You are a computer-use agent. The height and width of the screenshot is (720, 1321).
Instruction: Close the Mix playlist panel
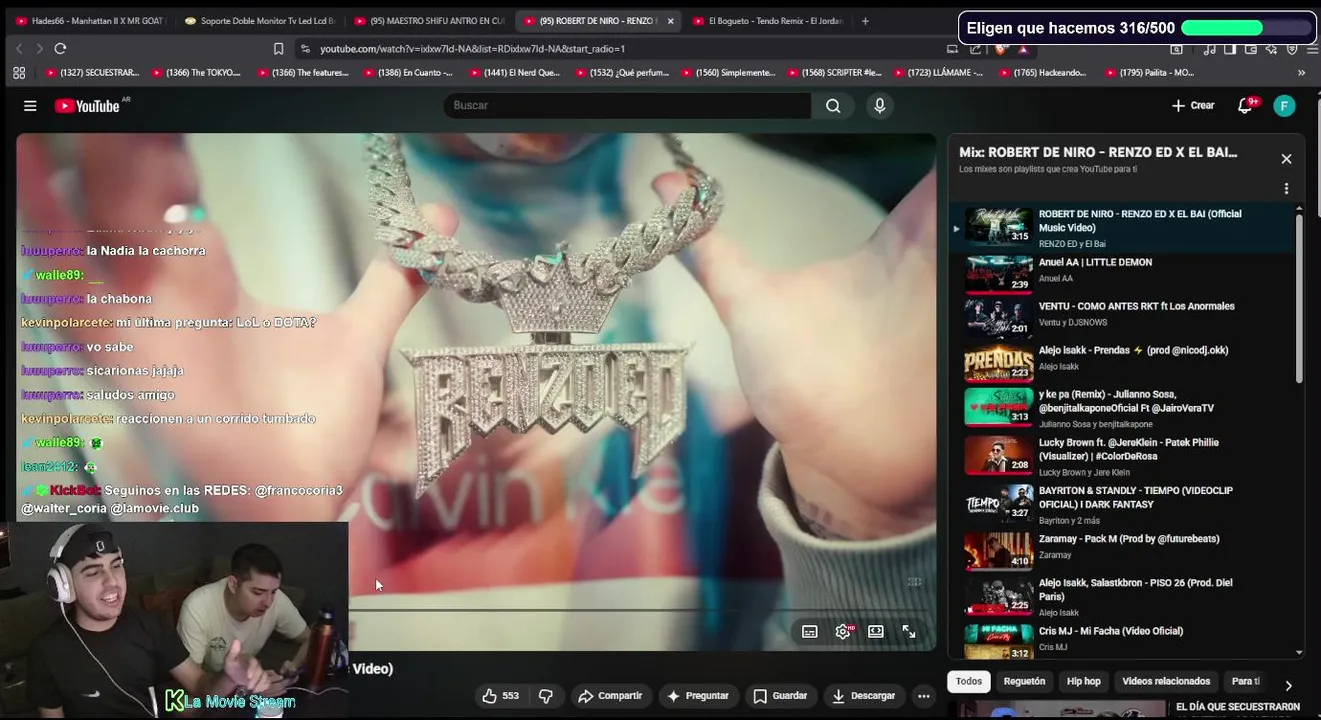tap(1287, 159)
